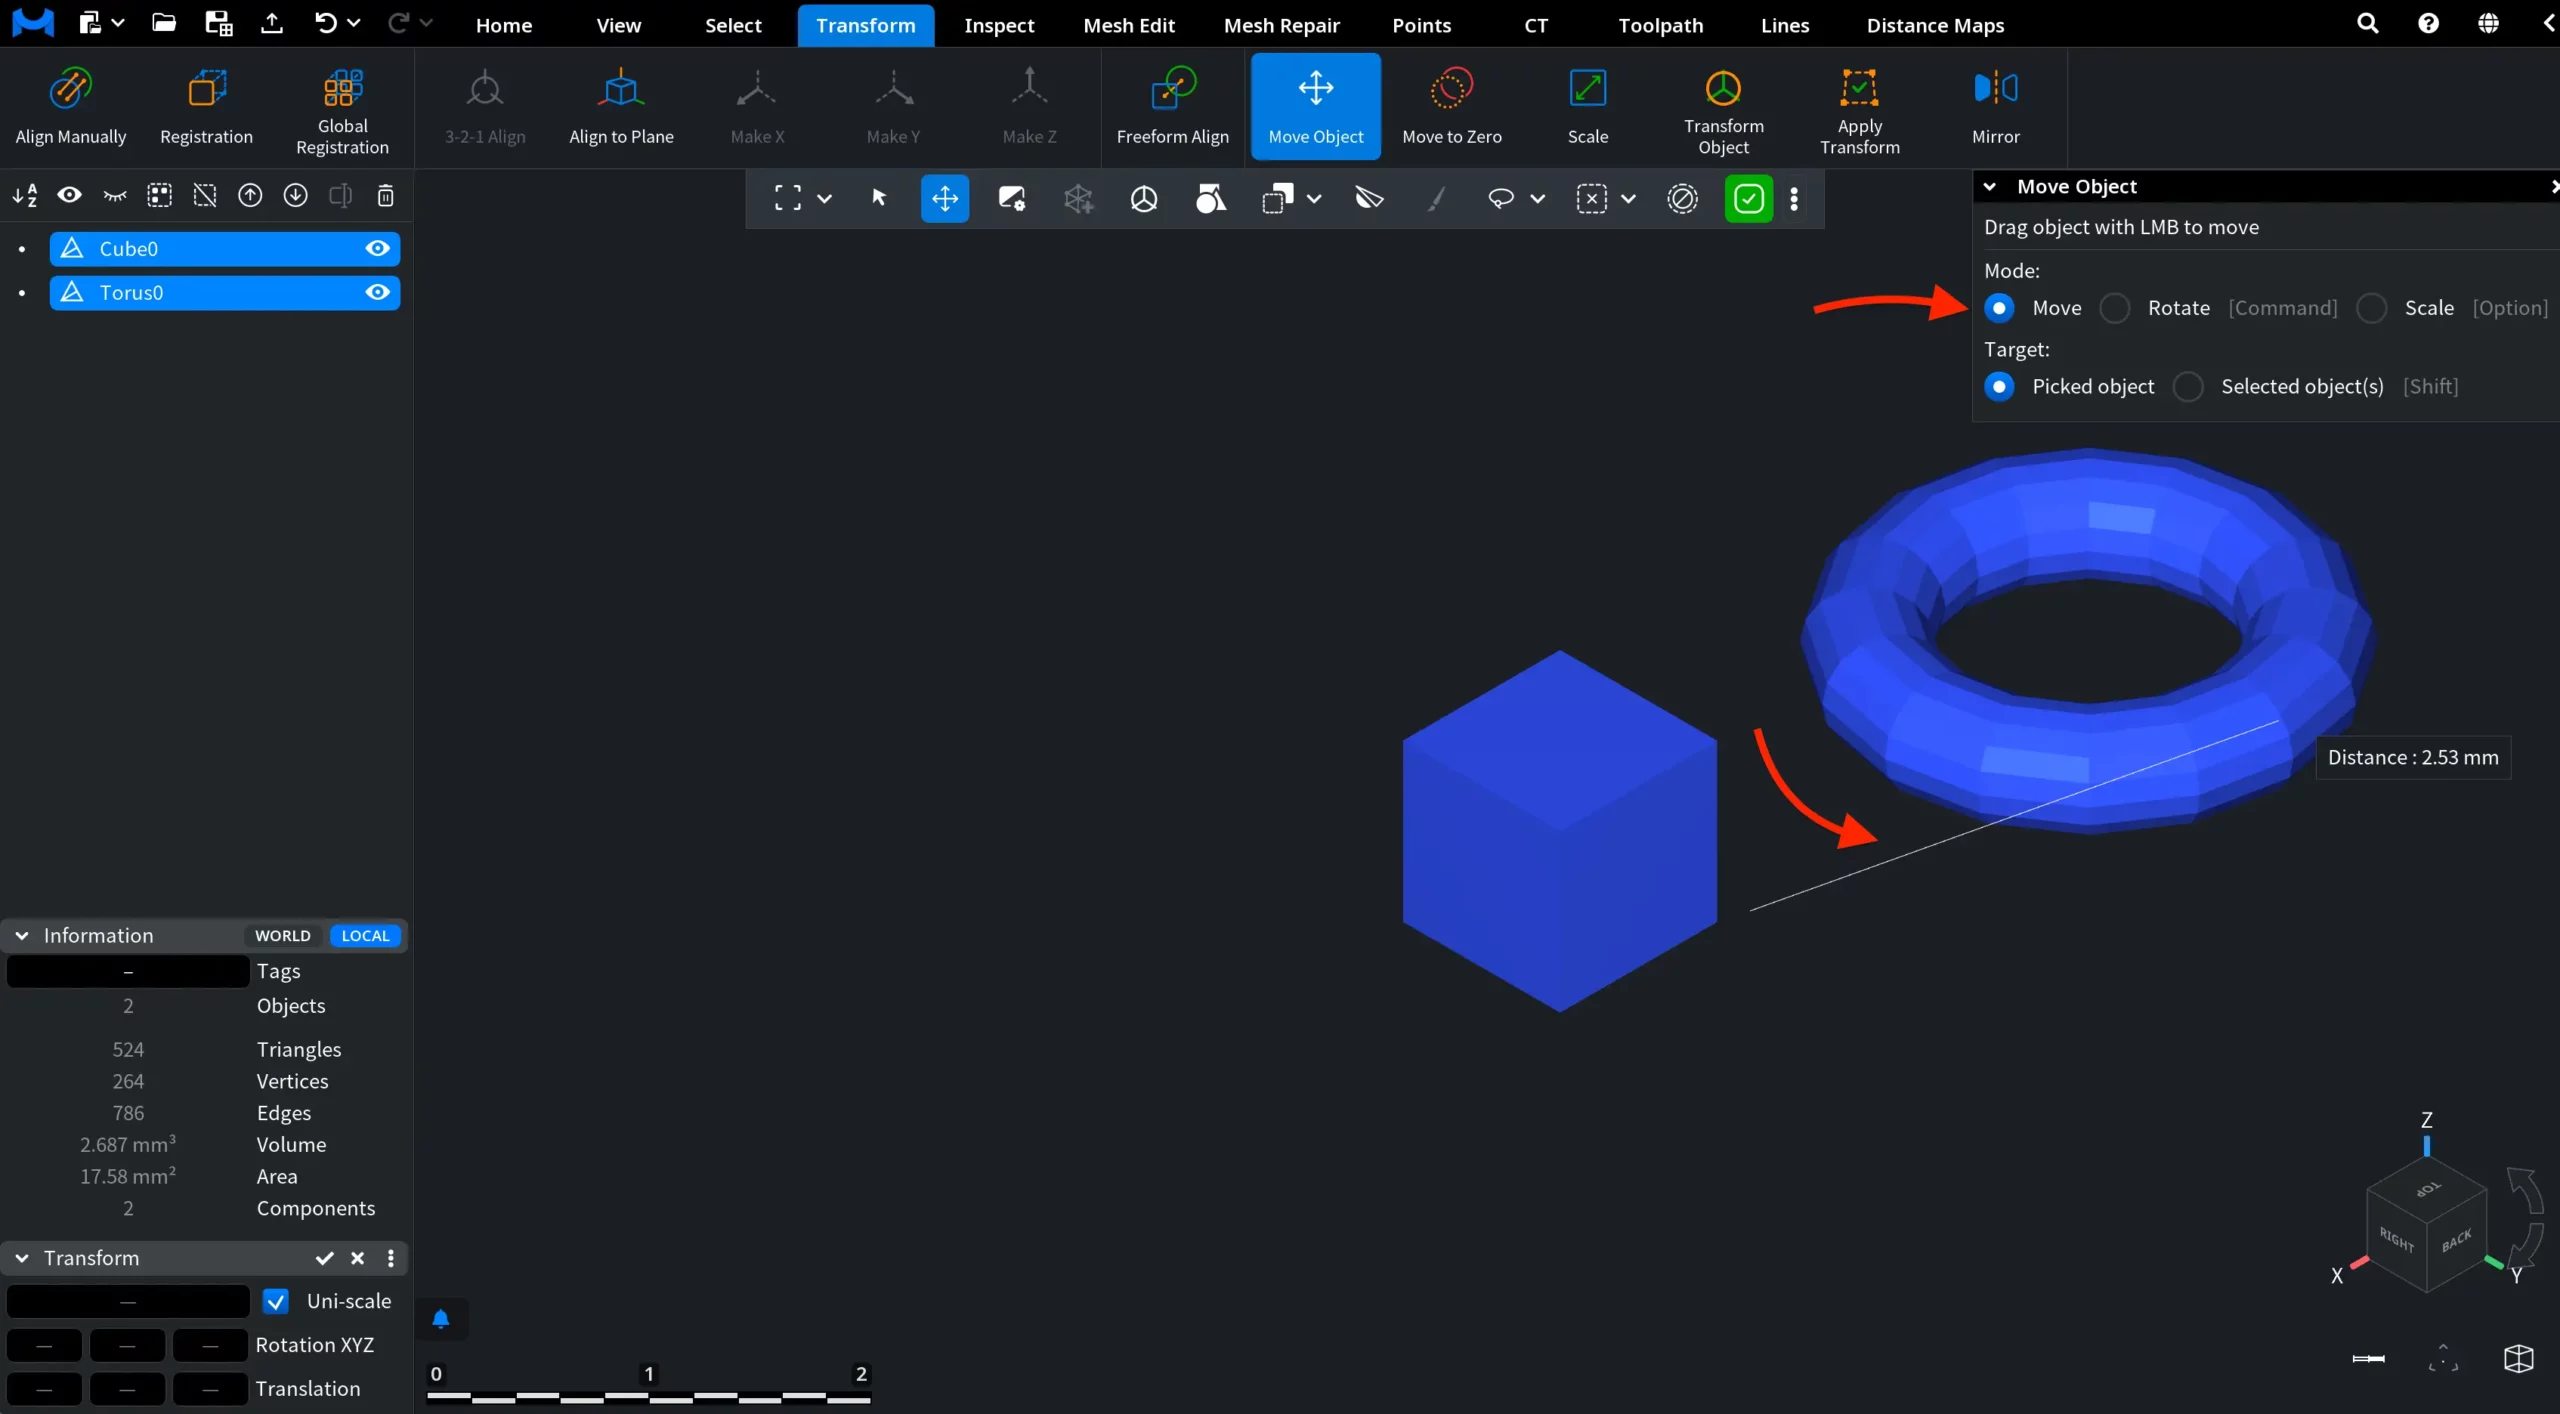Switch information to WORLD coordinates
This screenshot has height=1414, width=2560.
283,936
